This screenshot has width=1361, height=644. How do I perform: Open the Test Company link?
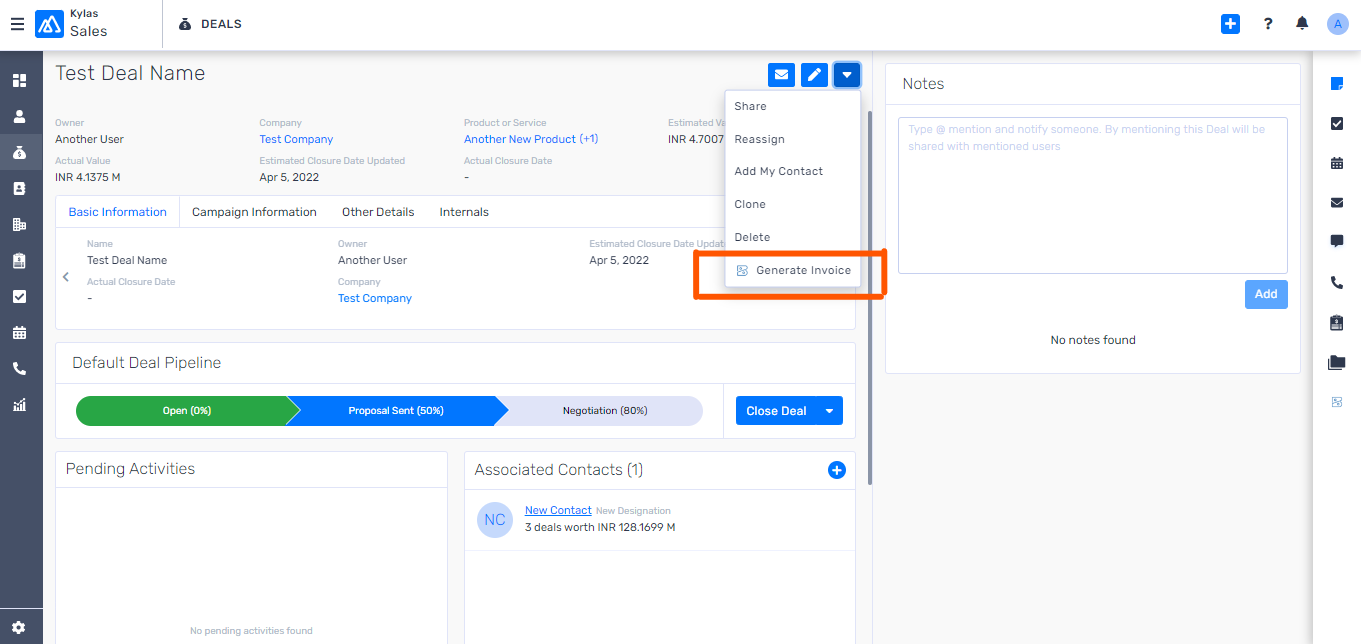click(x=296, y=139)
